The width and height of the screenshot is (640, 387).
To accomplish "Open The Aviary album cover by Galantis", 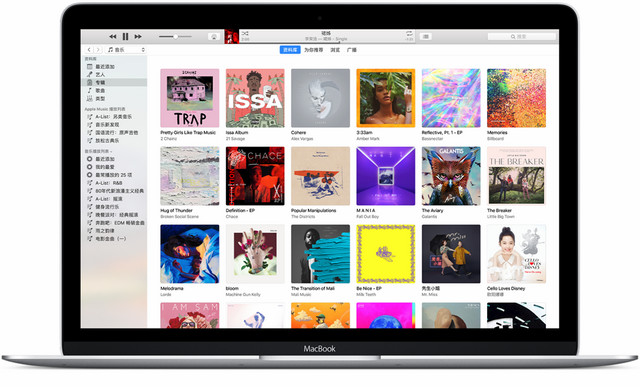I will pyautogui.click(x=451, y=176).
